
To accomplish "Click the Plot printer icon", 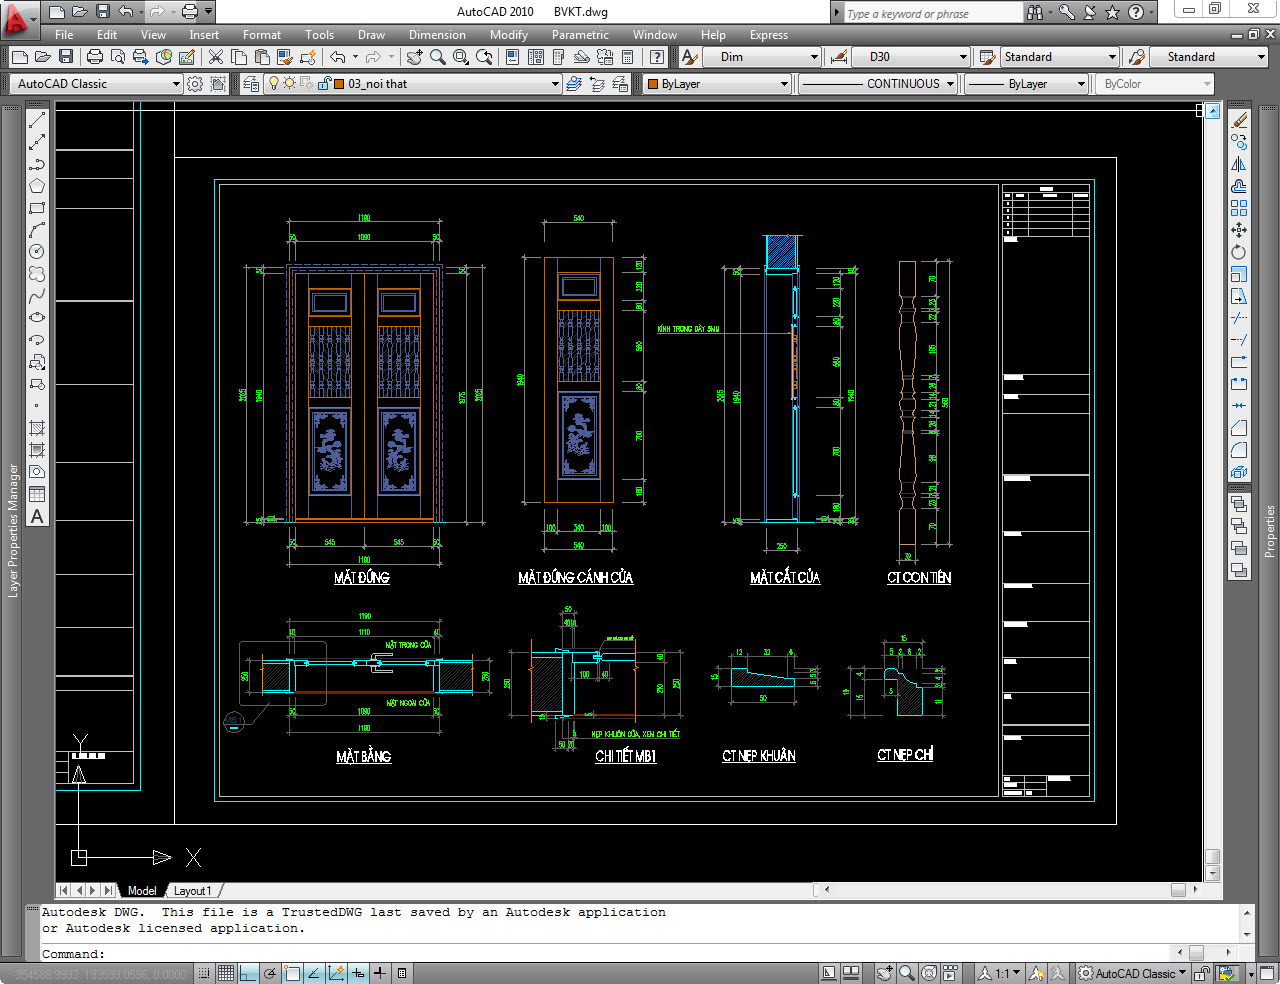I will pos(95,57).
